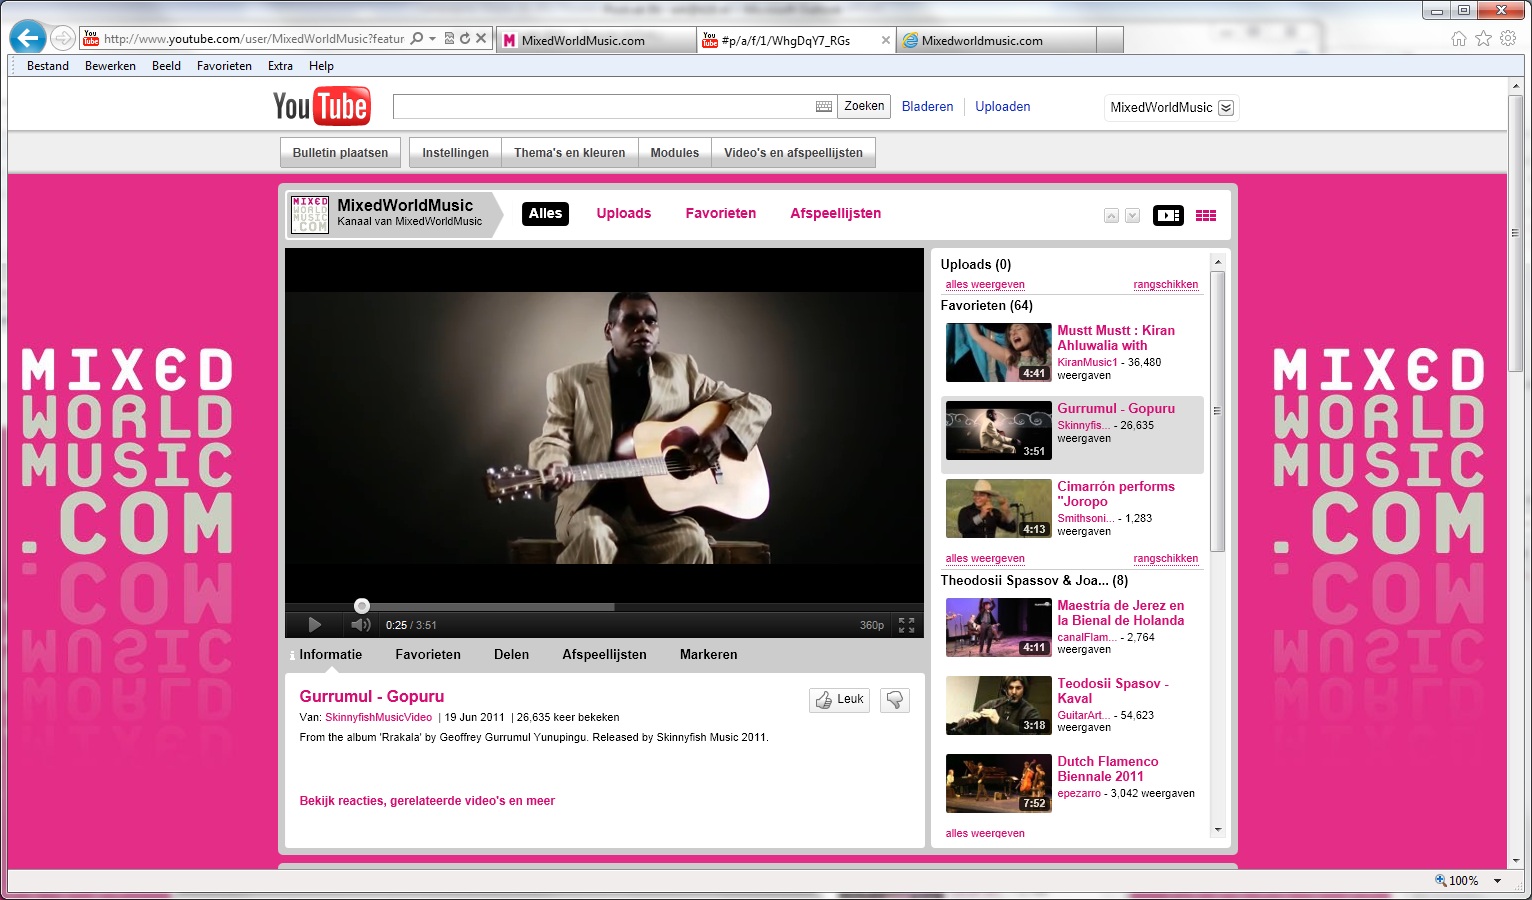Switch to the MixedWorldMusic.com browser tab
Screen dimensions: 1532x900
point(596,40)
